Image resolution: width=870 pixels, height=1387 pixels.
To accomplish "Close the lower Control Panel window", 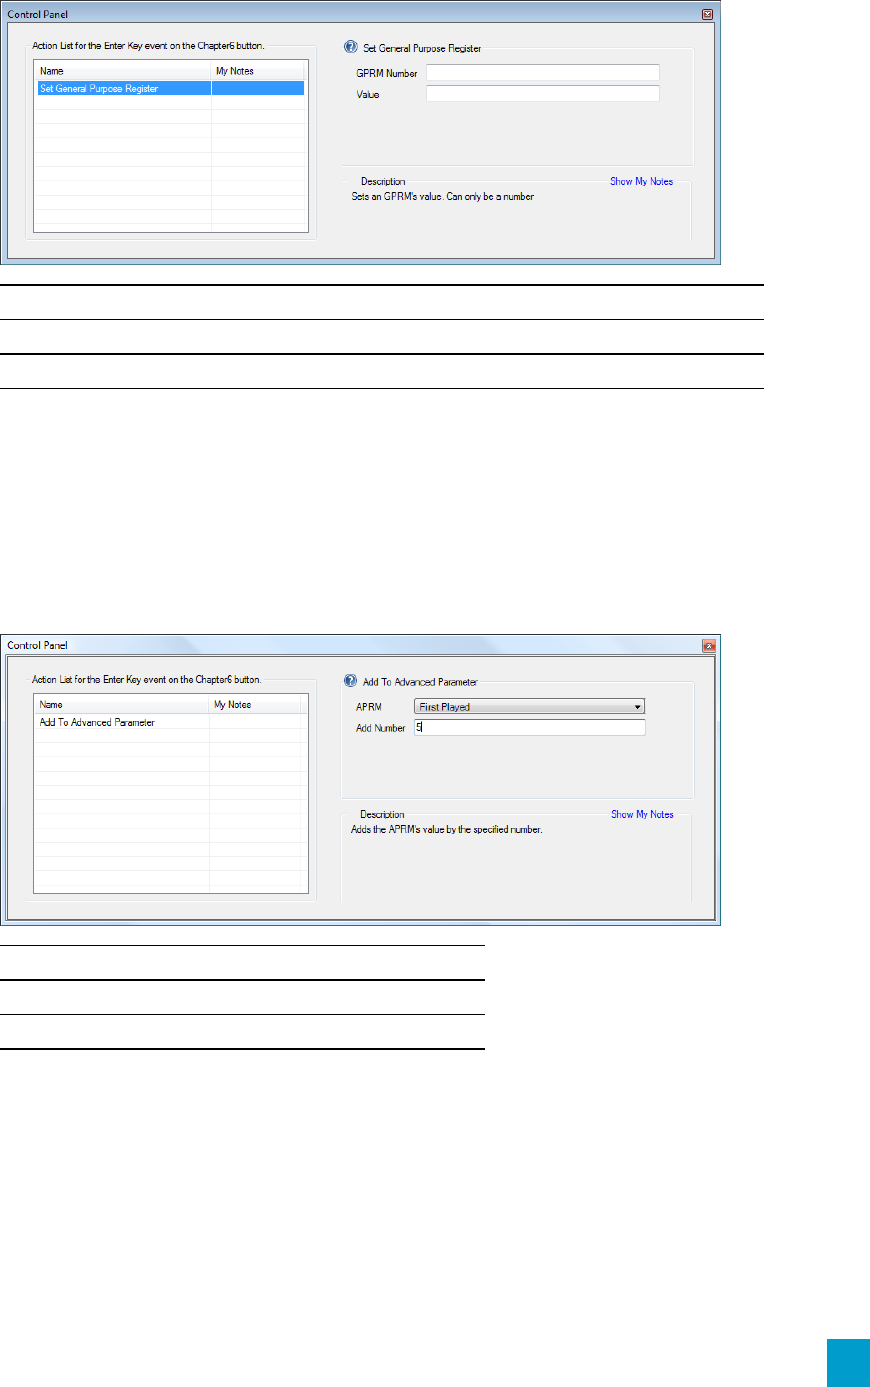I will [x=708, y=646].
